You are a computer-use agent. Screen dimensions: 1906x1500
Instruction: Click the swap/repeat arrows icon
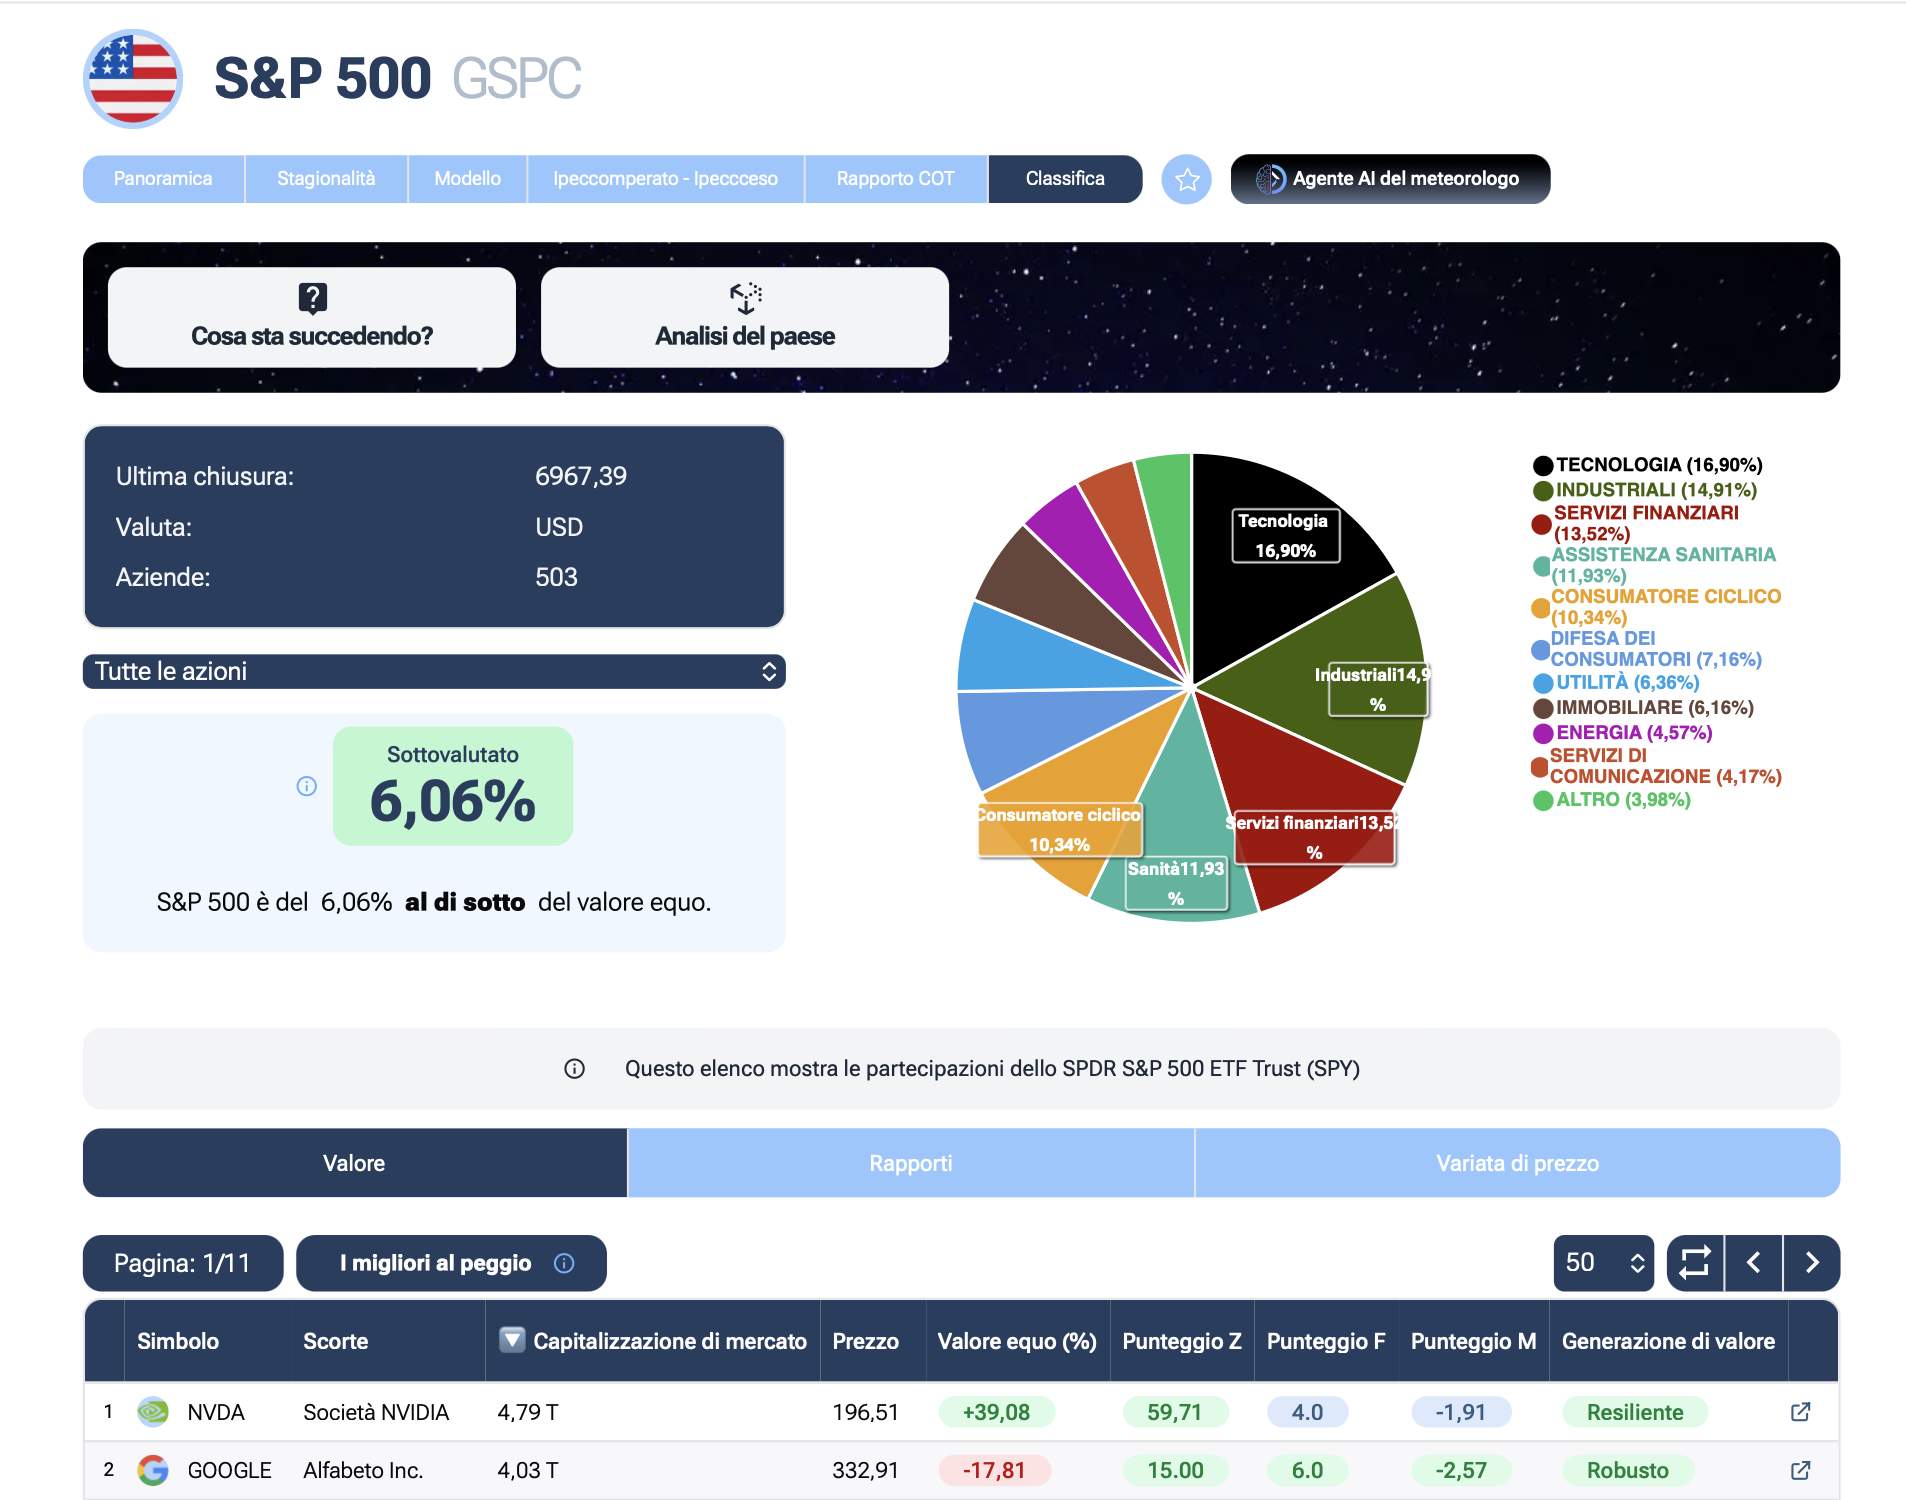1695,1263
